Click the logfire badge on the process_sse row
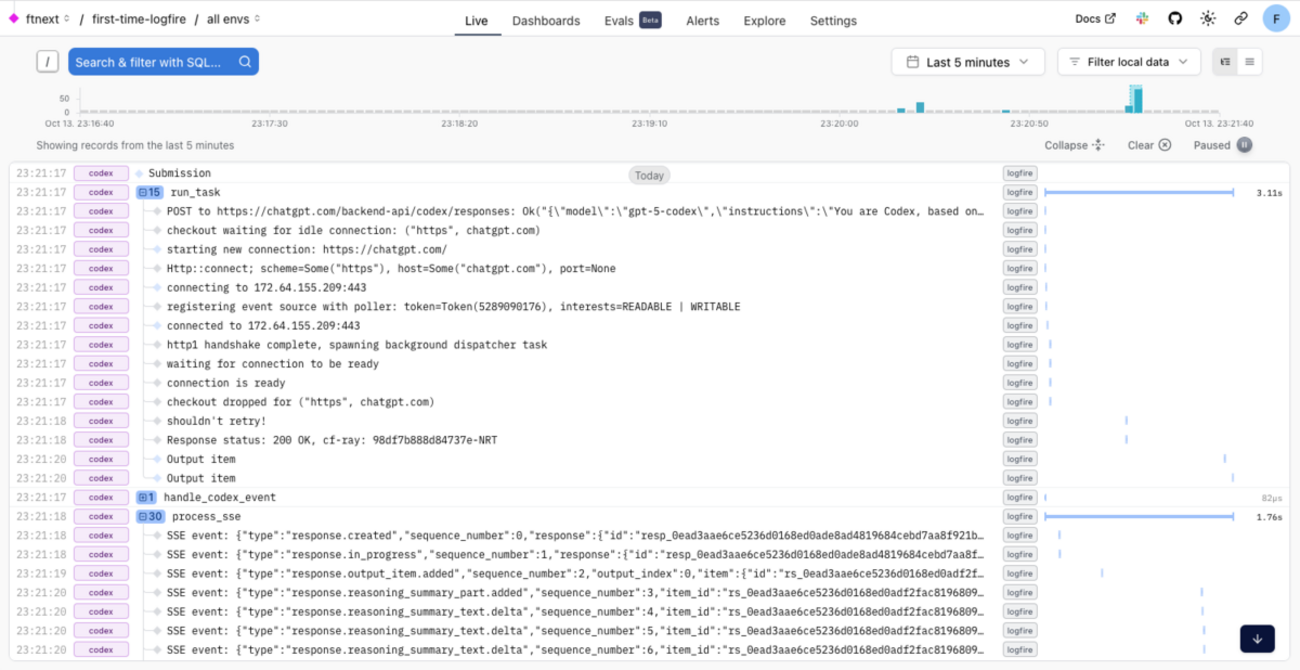1300x670 pixels. (1020, 517)
